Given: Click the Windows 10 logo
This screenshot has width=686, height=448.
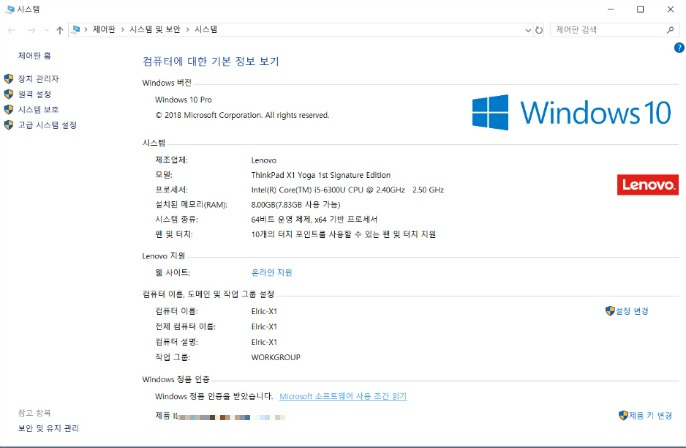Looking at the screenshot, I should tap(571, 112).
